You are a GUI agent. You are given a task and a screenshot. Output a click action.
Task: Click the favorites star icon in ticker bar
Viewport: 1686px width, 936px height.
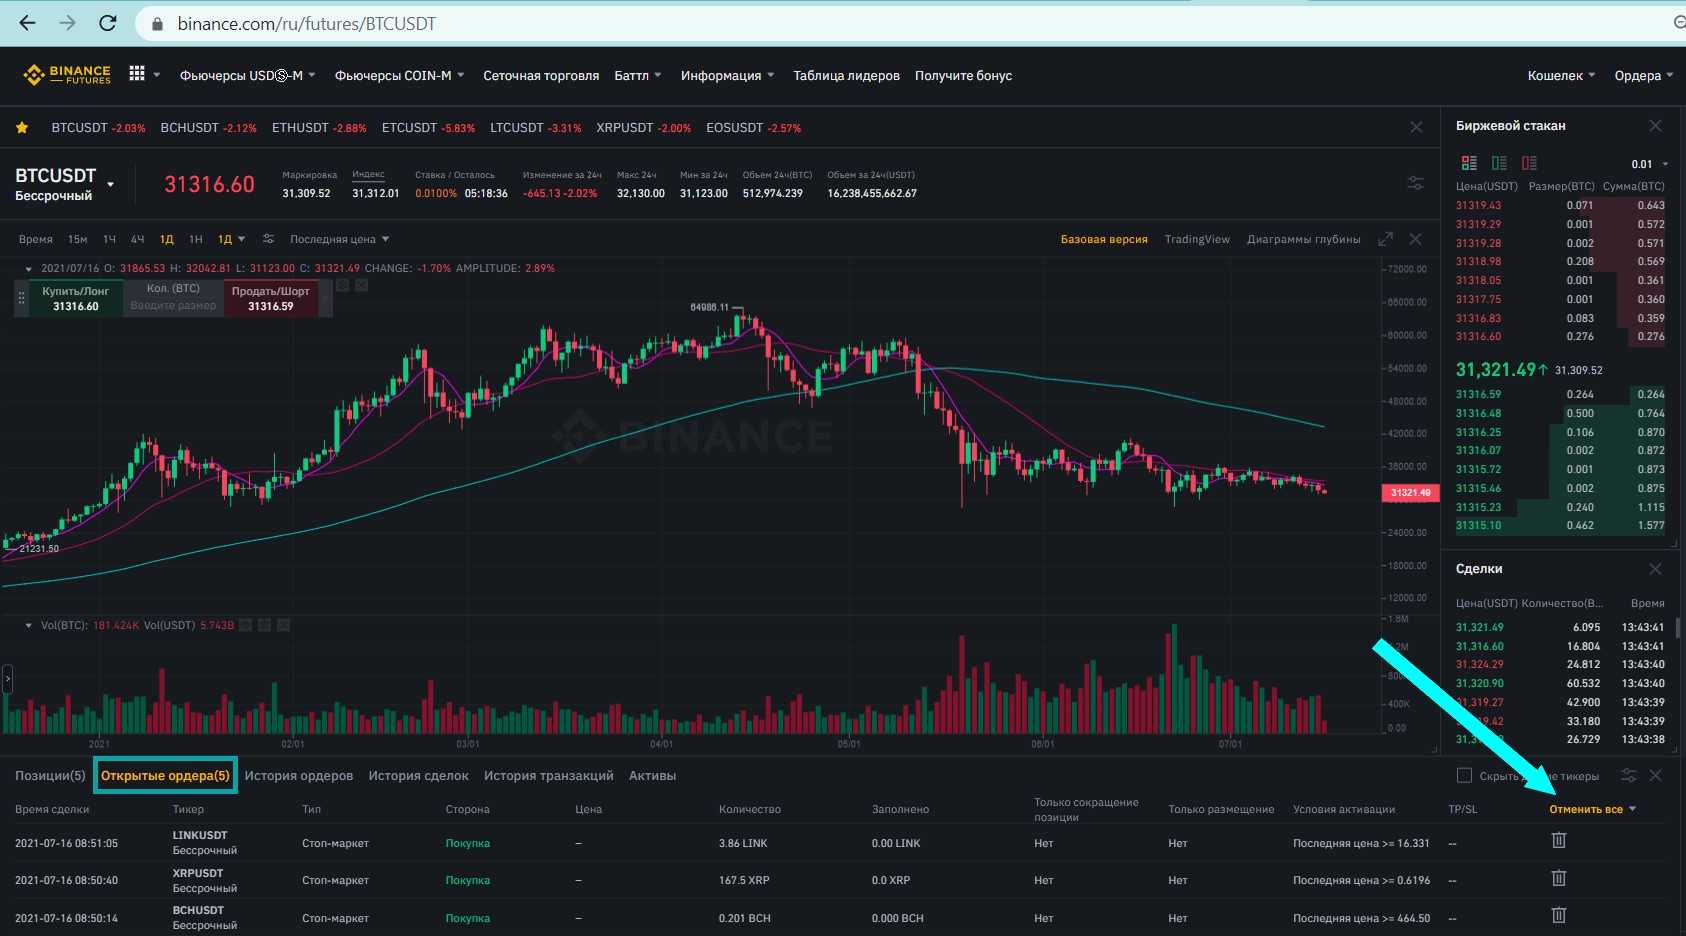click(22, 128)
